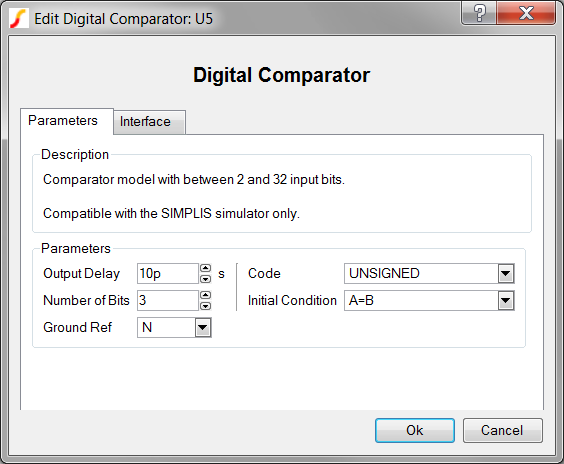
Task: Click the help question mark button
Action: click(479, 13)
